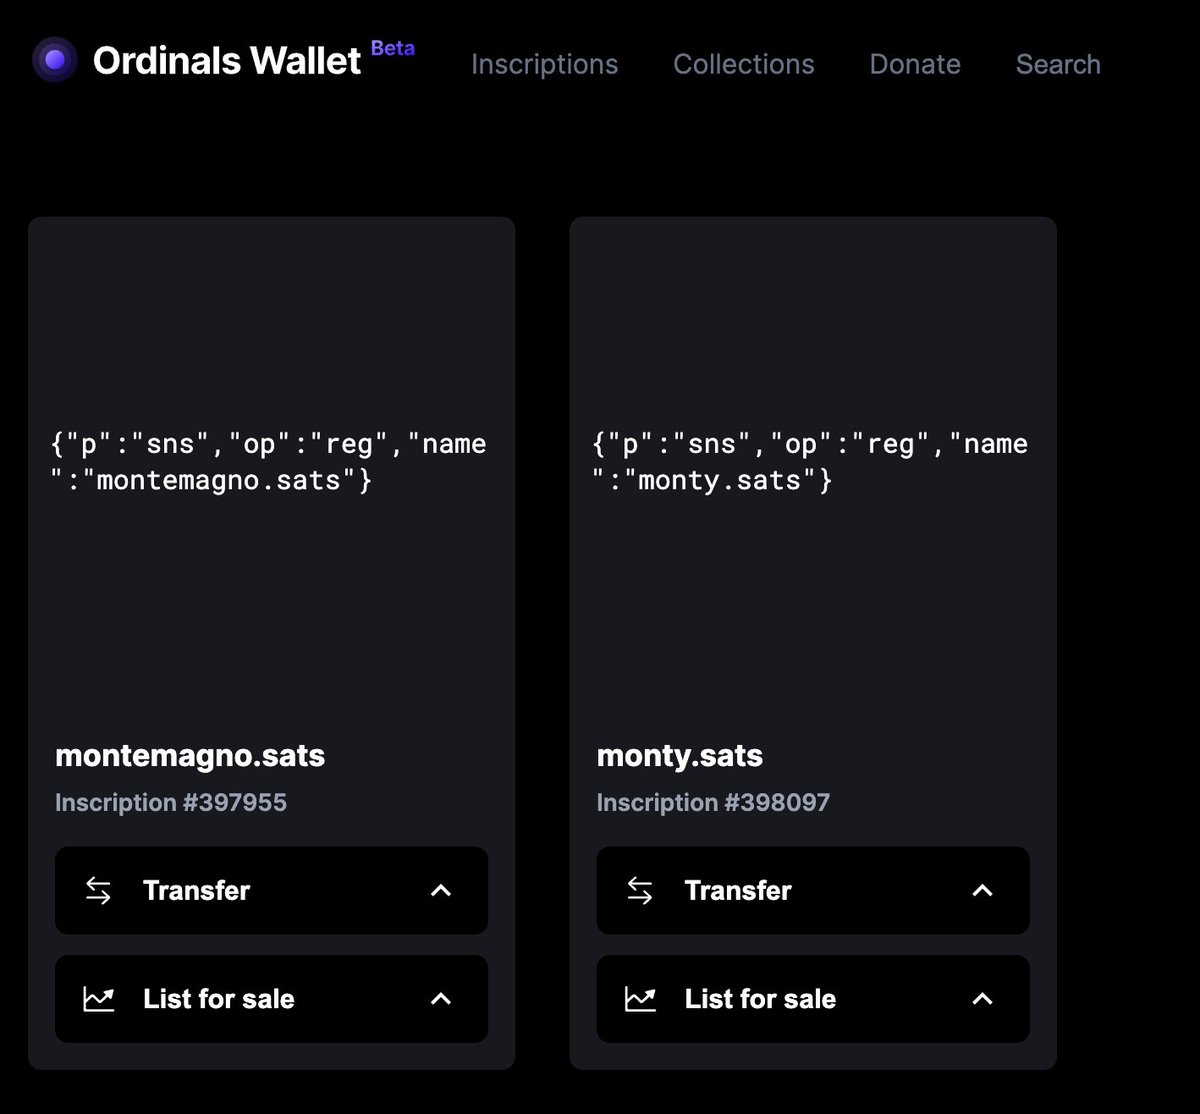Image resolution: width=1200 pixels, height=1114 pixels.
Task: Click the transfer arrows icon on monty.sats card
Action: (x=640, y=890)
